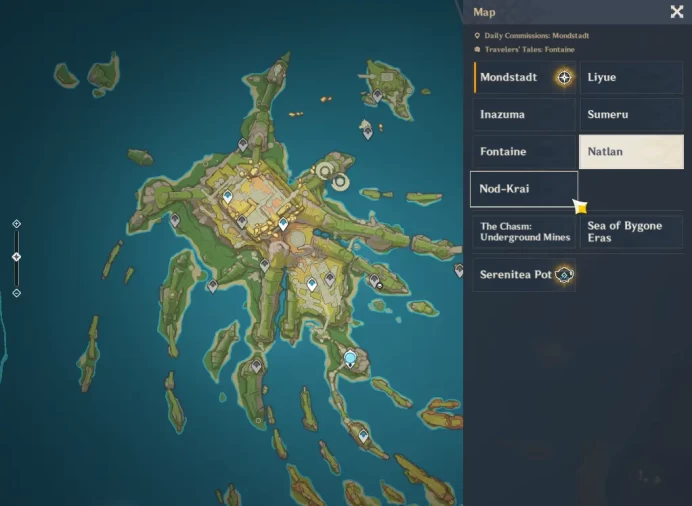Select locked waypoint at yellow city's southwest corner
This screenshot has height=506, width=692.
point(241,221)
